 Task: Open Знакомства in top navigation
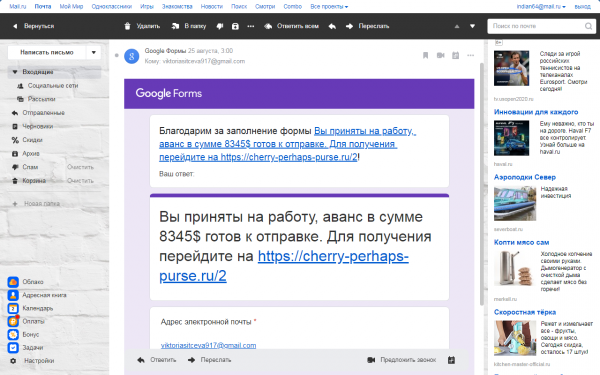177,7
